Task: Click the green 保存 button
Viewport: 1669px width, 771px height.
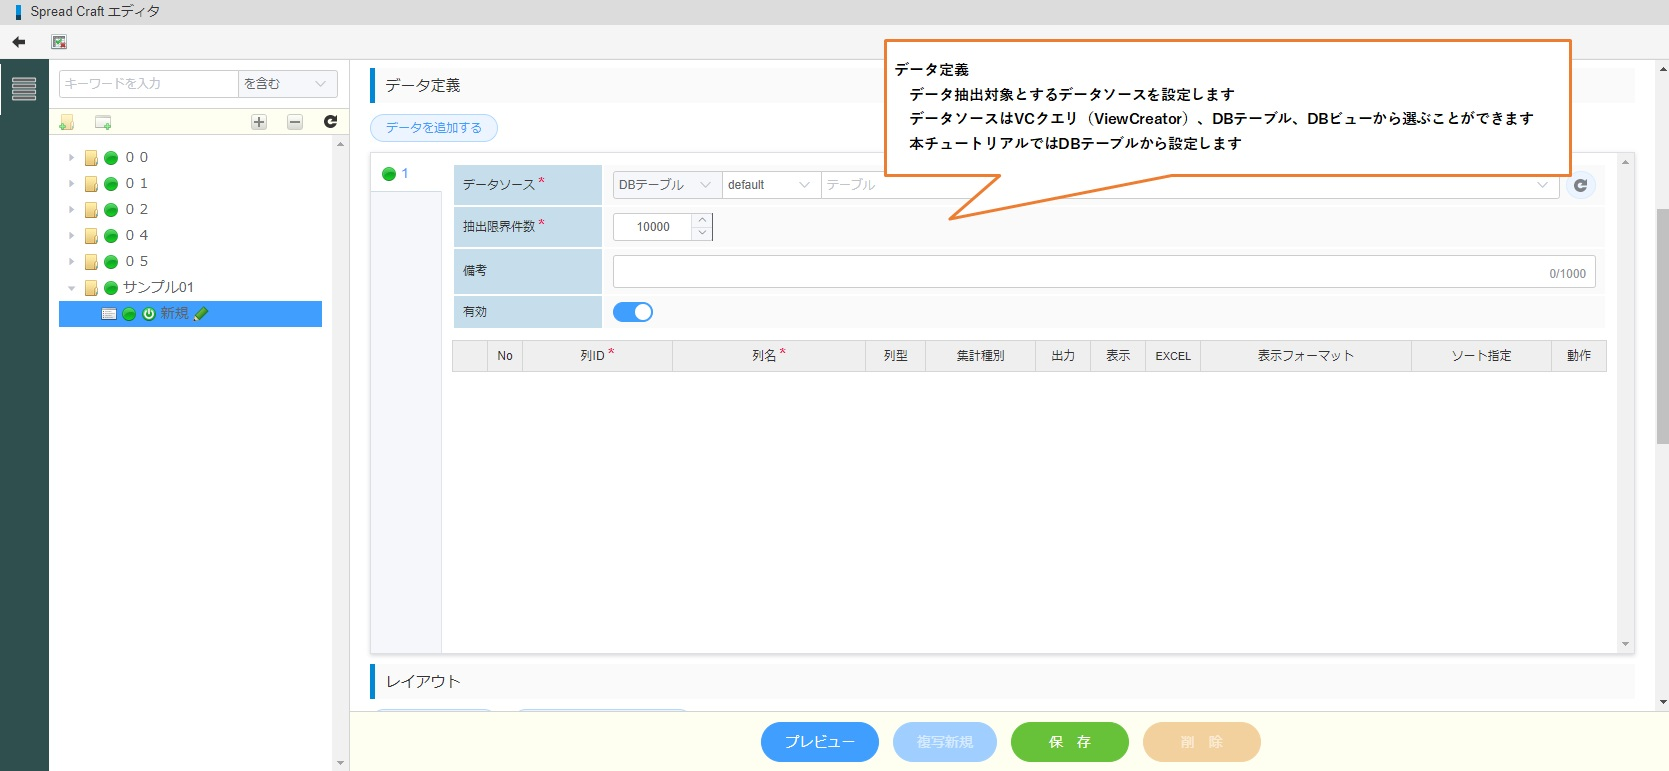Action: click(x=1069, y=742)
